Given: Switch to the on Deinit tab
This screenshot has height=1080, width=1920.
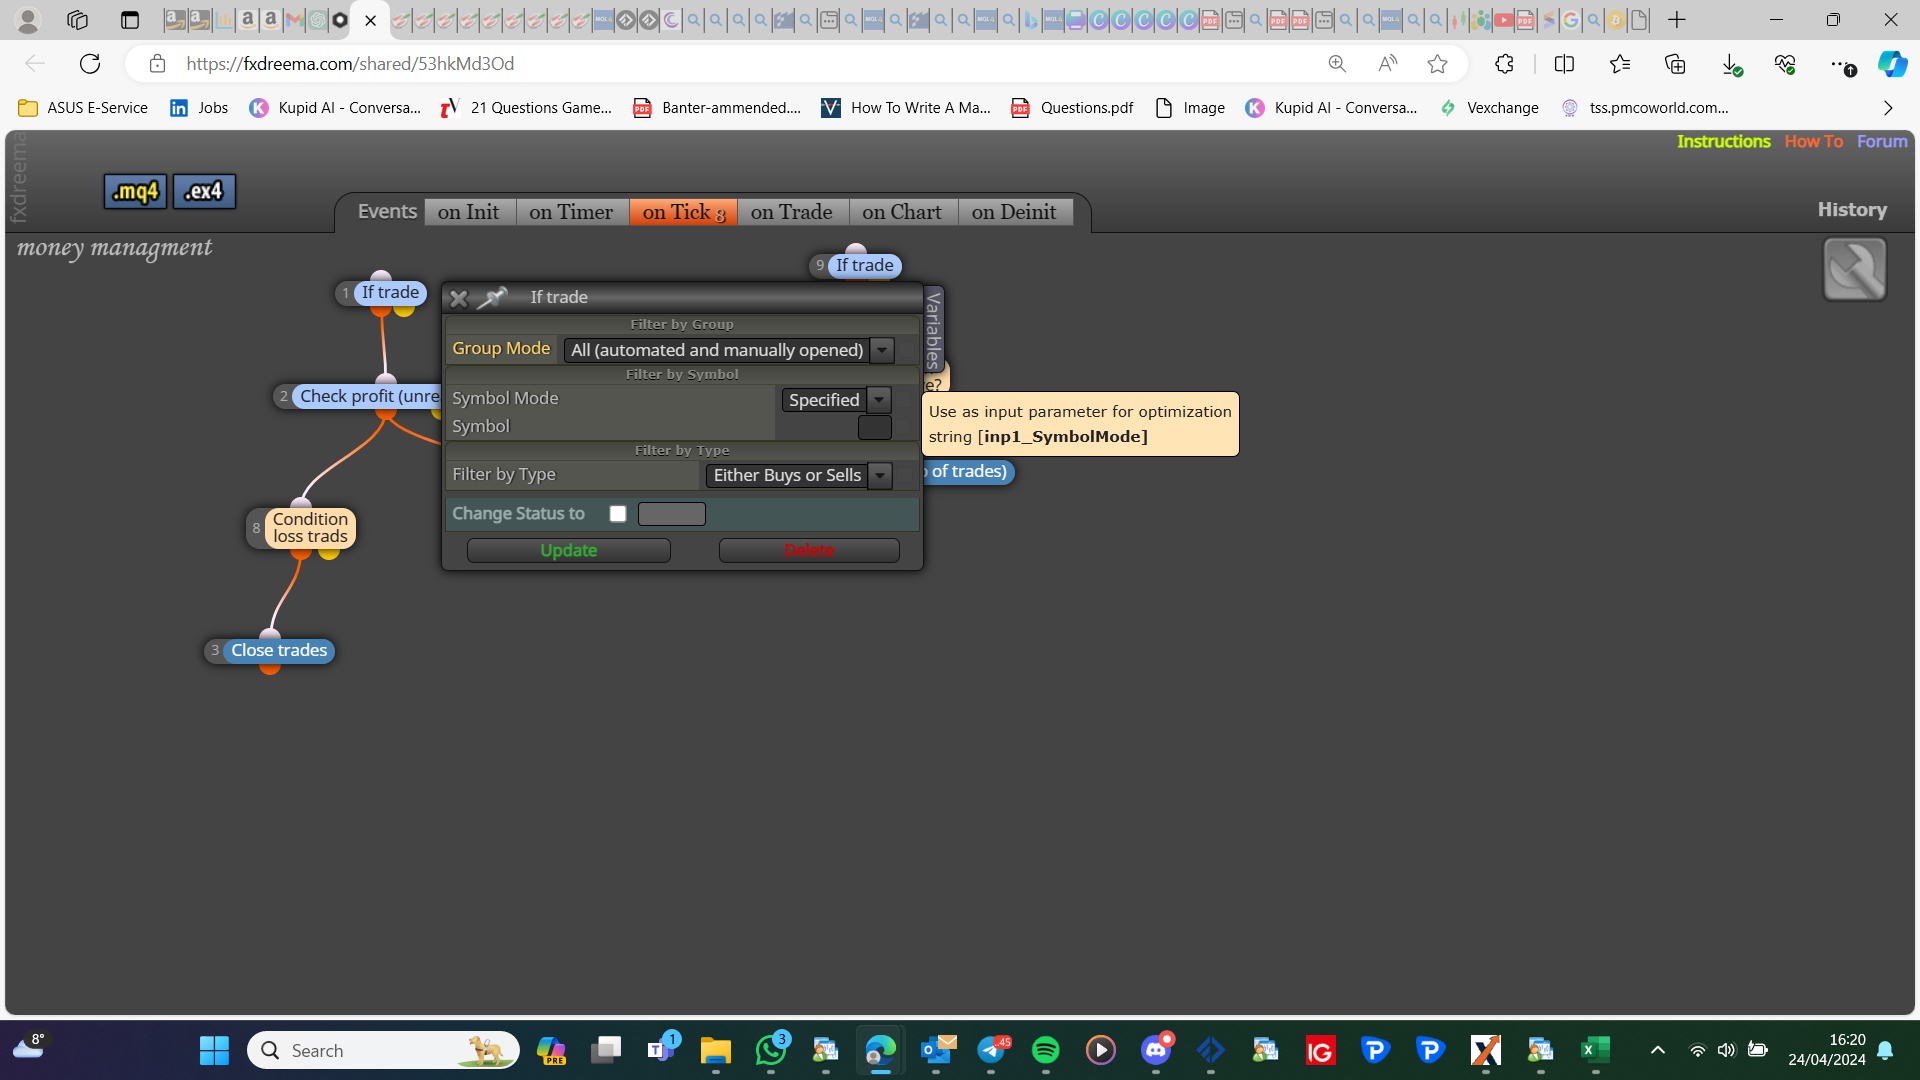Looking at the screenshot, I should click(x=1014, y=212).
